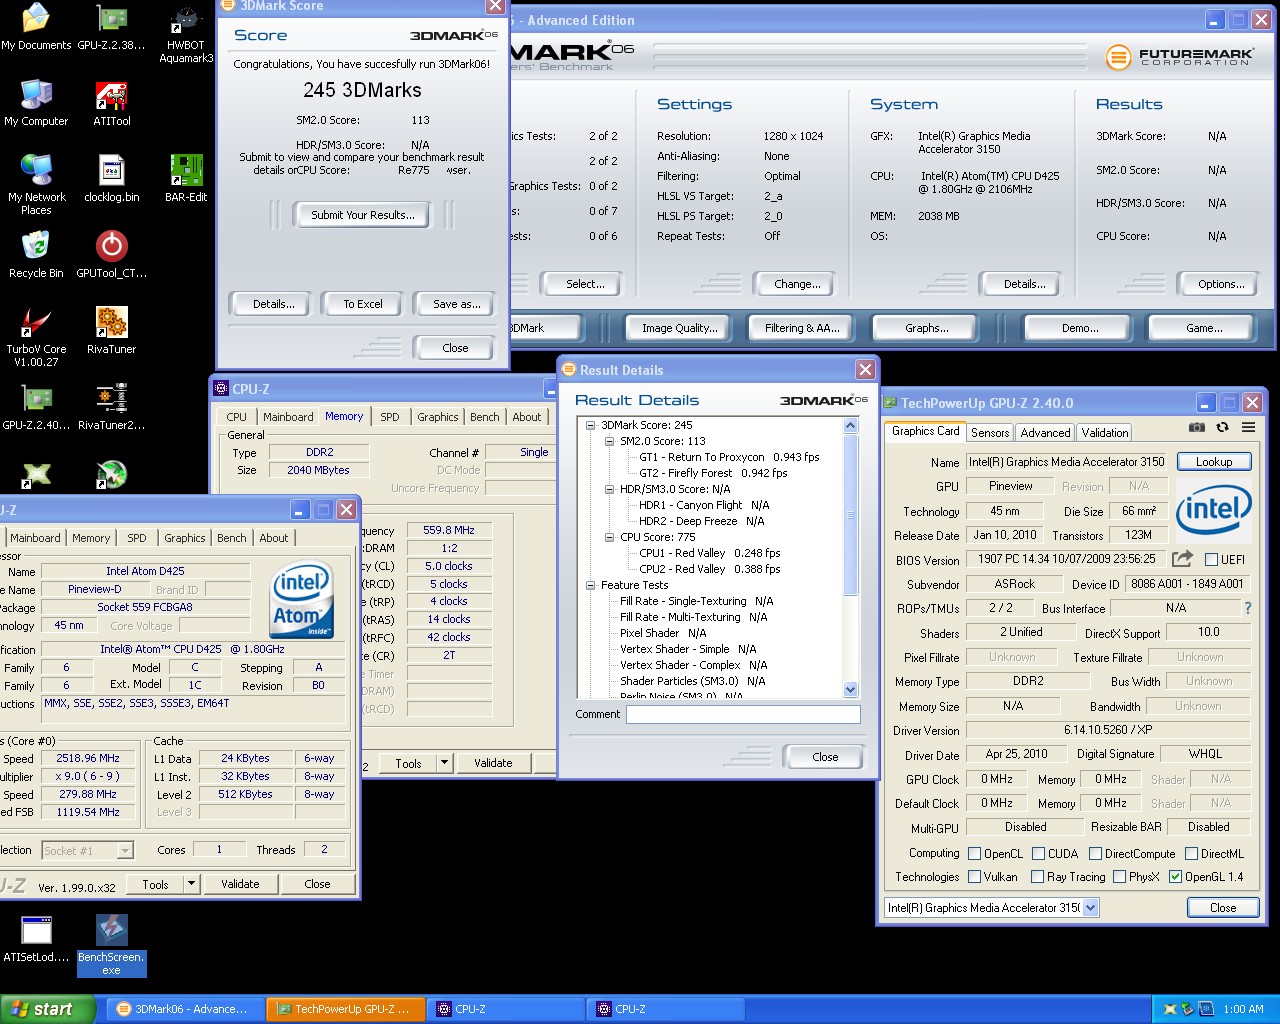Collapse HDR/SM3.0 Score node
The width and height of the screenshot is (1280, 1024).
[609, 489]
